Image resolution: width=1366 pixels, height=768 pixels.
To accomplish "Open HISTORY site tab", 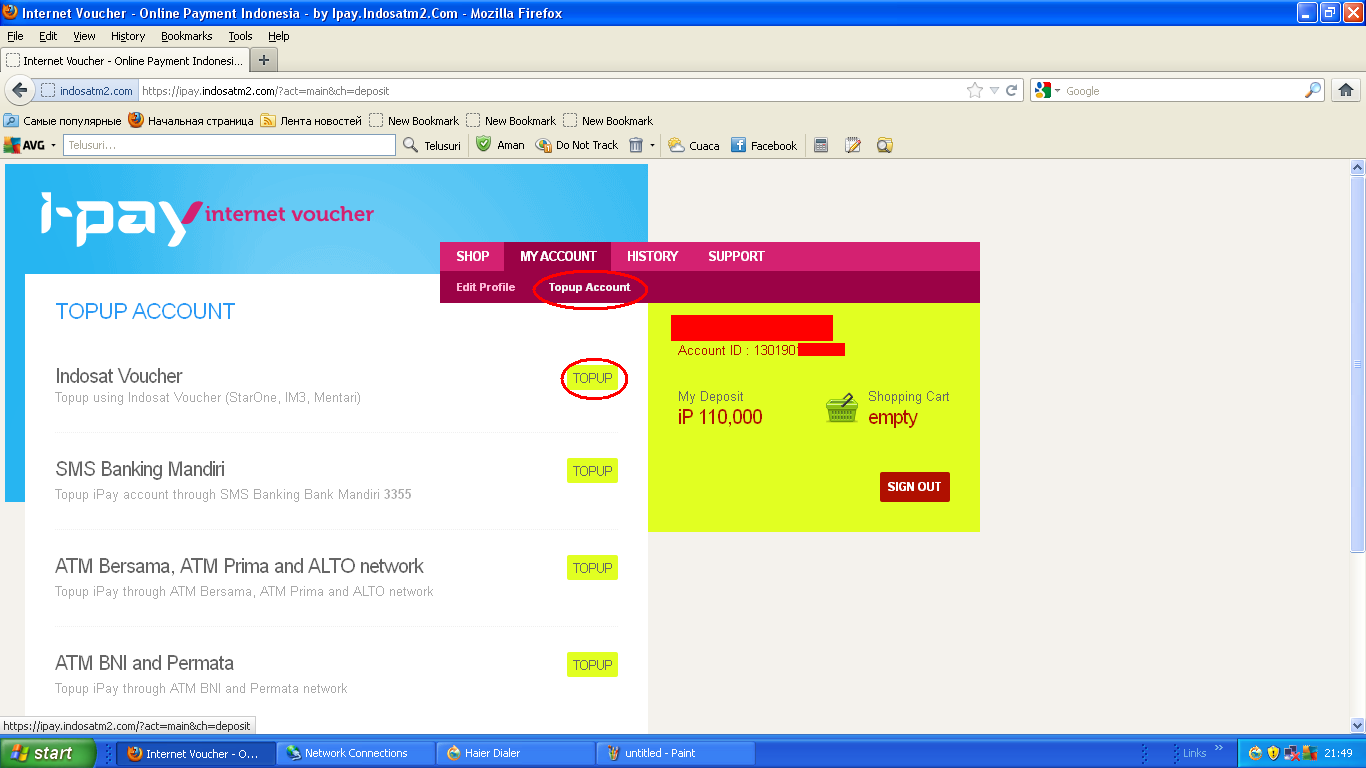I will click(x=652, y=256).
